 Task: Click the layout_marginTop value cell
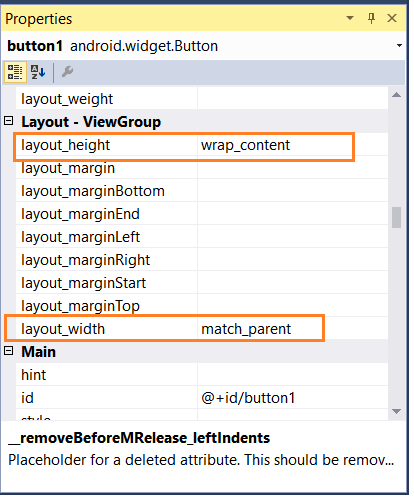(x=293, y=306)
